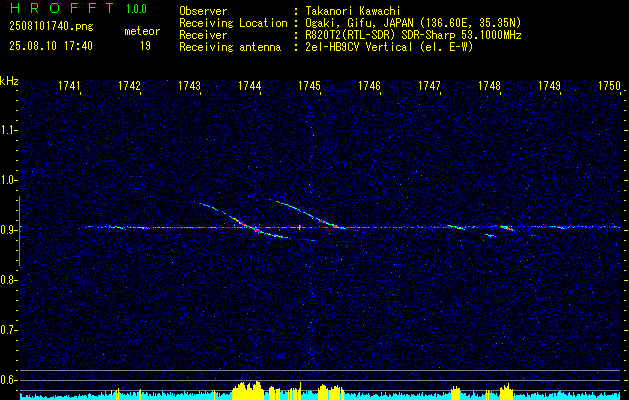Click the 1748 time marker

click(x=489, y=86)
